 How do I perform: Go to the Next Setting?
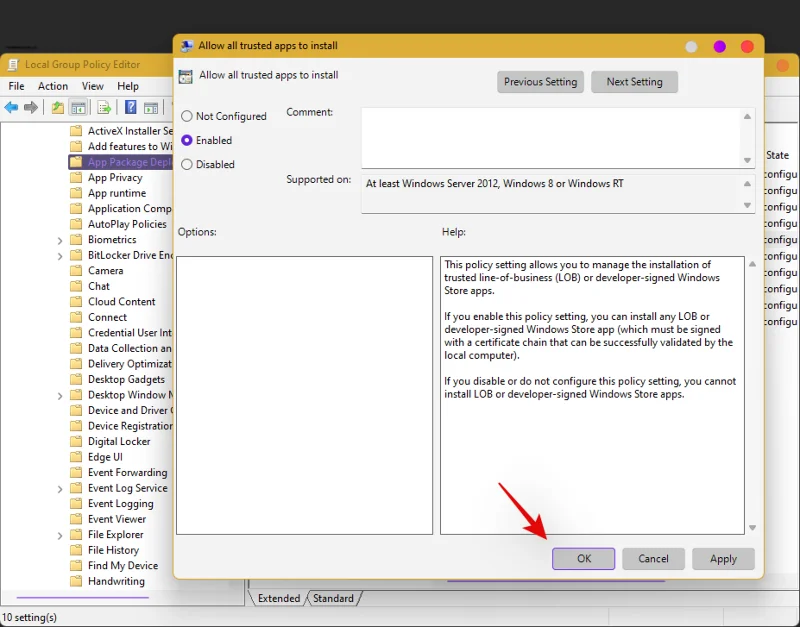tap(634, 82)
